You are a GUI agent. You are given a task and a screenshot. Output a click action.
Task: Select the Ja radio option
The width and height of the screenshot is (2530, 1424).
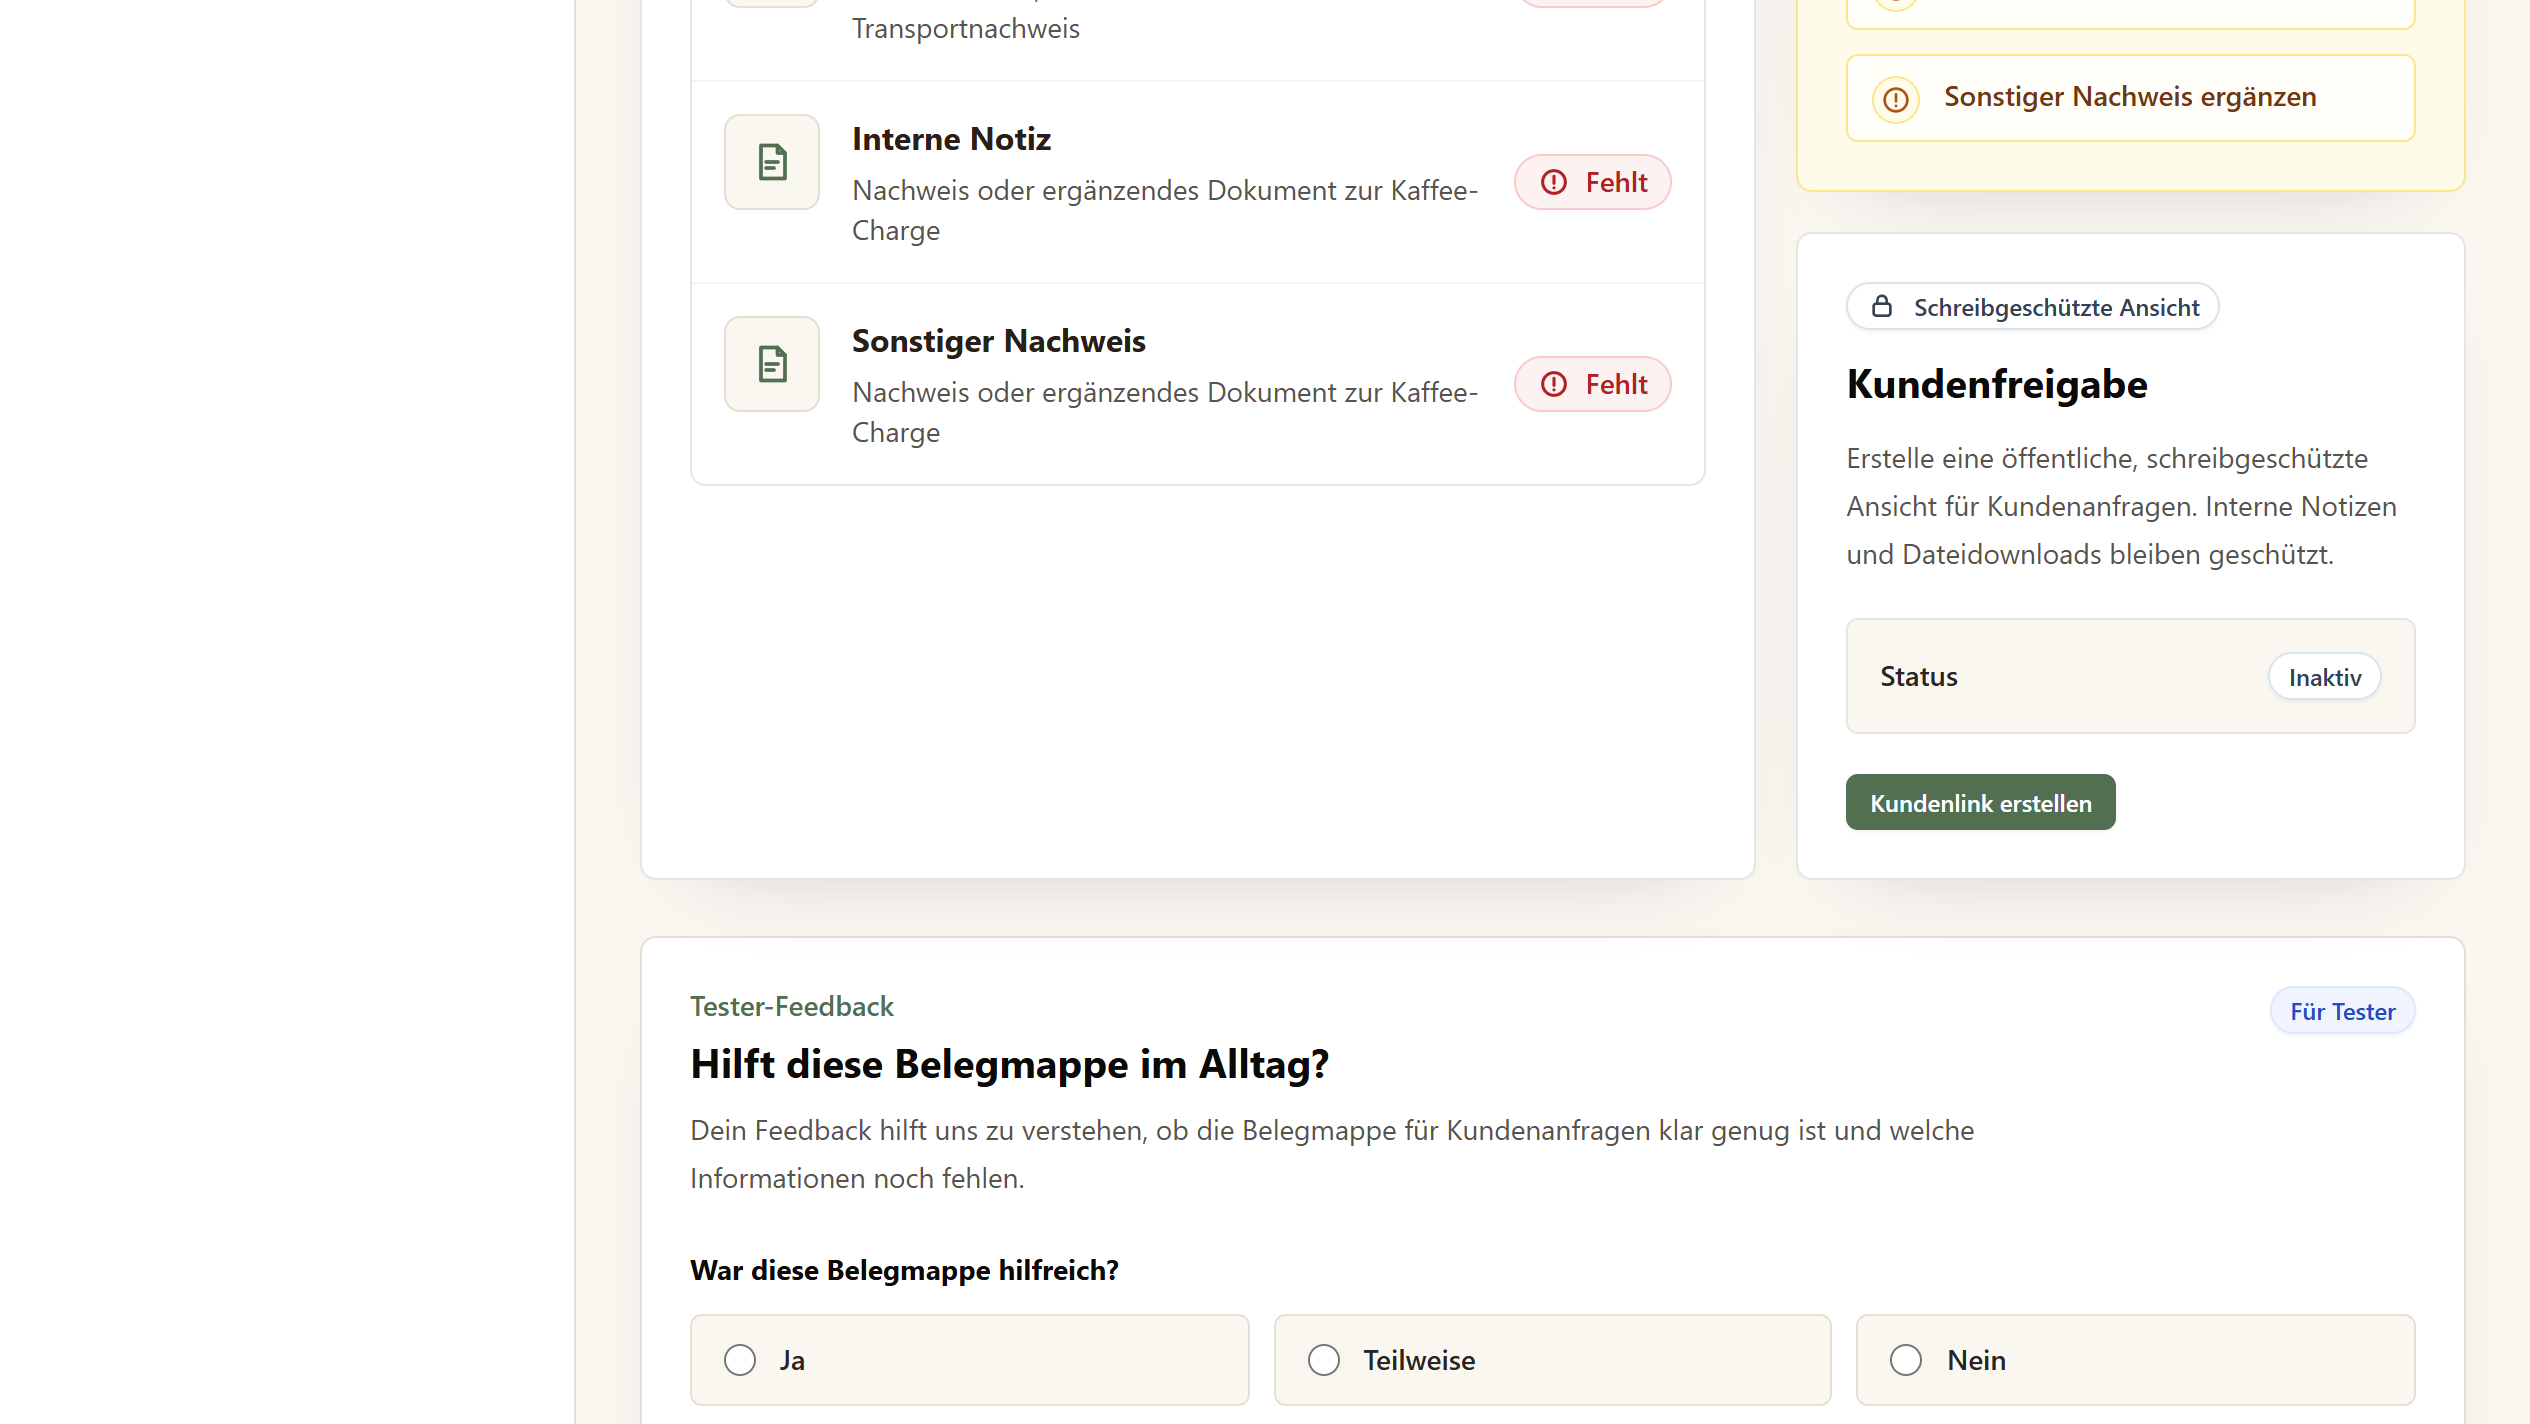pos(740,1360)
